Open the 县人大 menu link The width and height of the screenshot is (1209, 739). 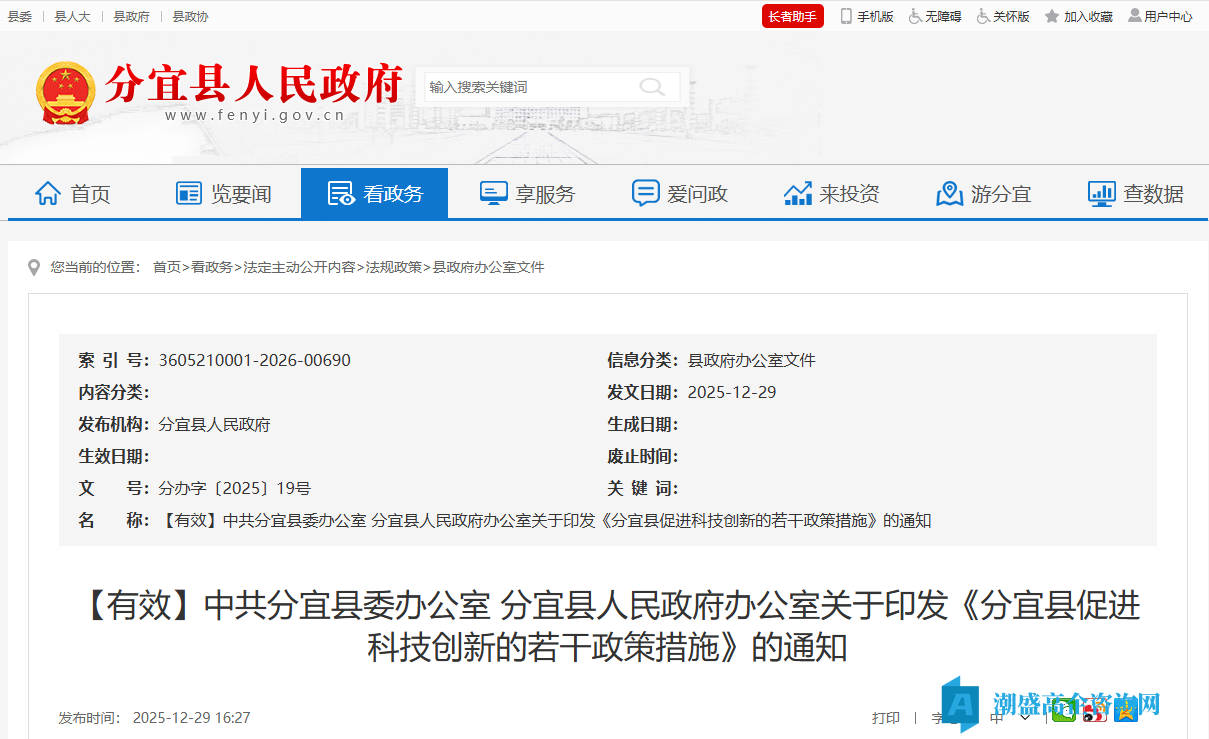tap(71, 16)
